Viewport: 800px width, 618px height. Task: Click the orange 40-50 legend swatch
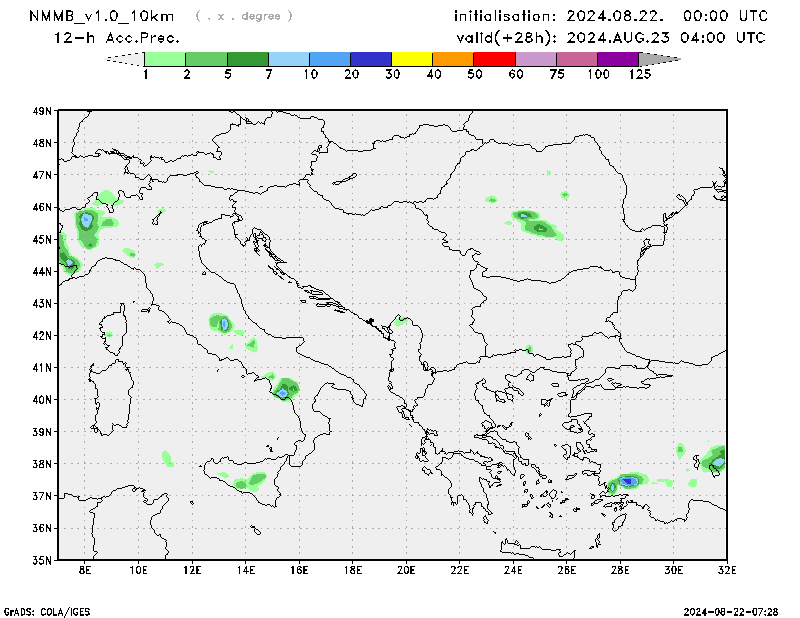coord(454,59)
